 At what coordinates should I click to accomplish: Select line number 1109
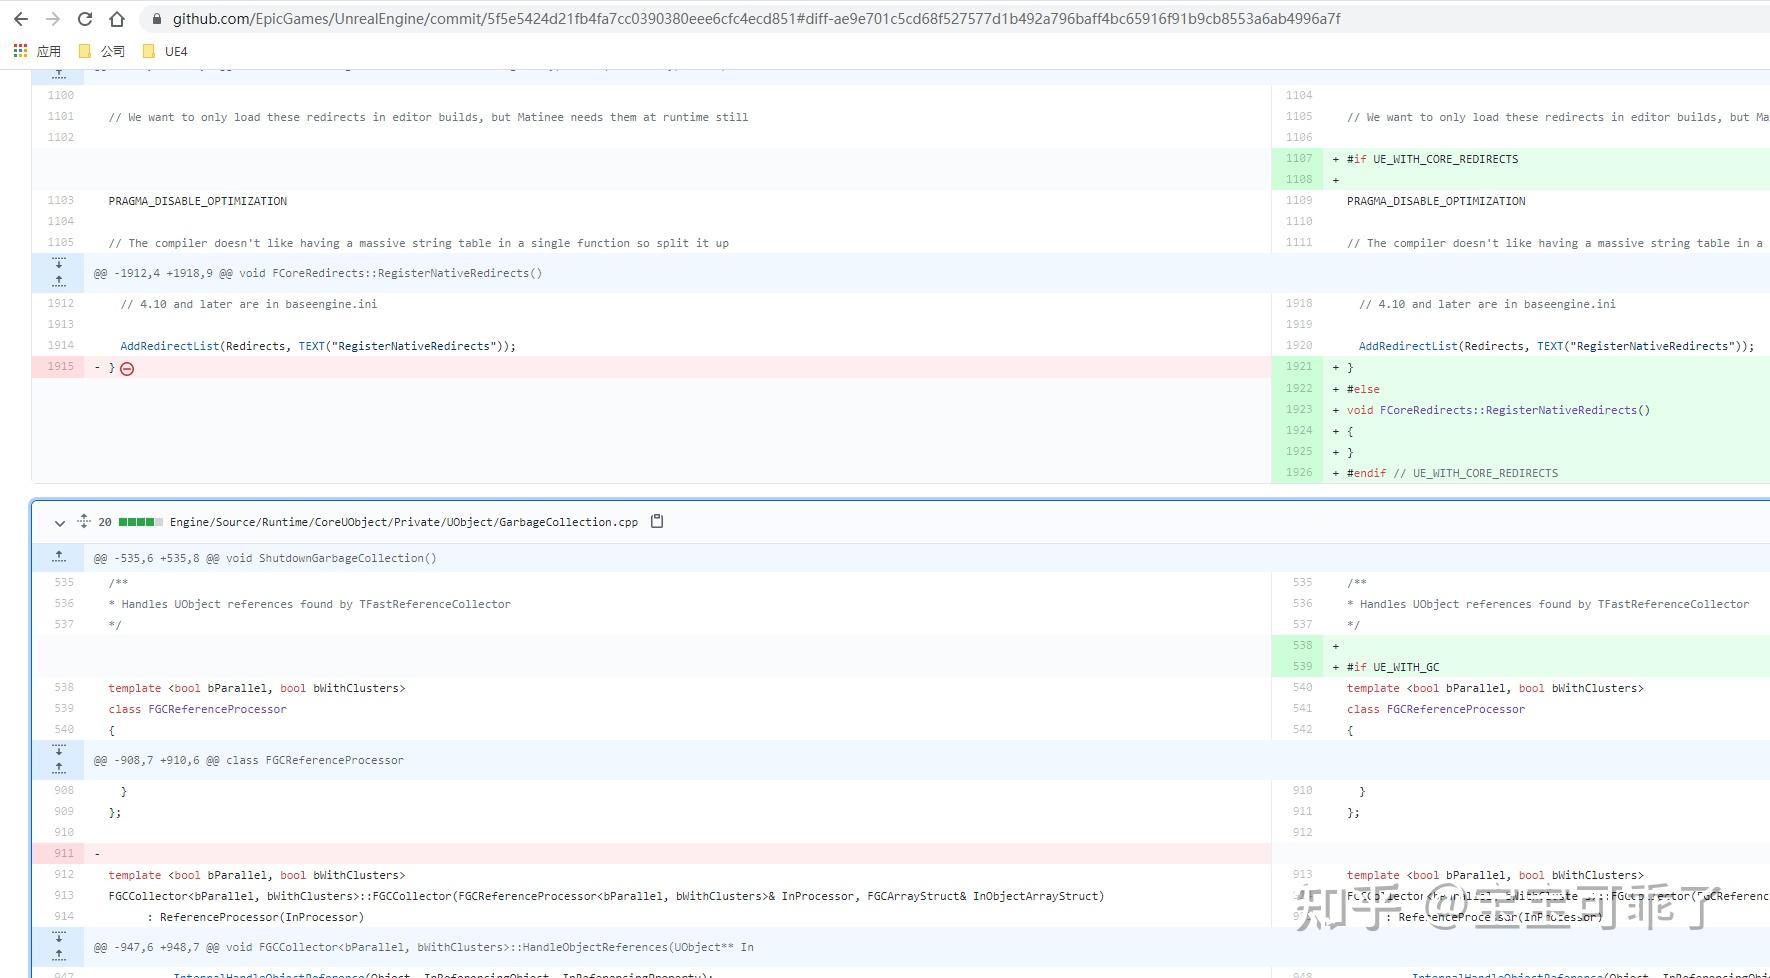point(1299,200)
